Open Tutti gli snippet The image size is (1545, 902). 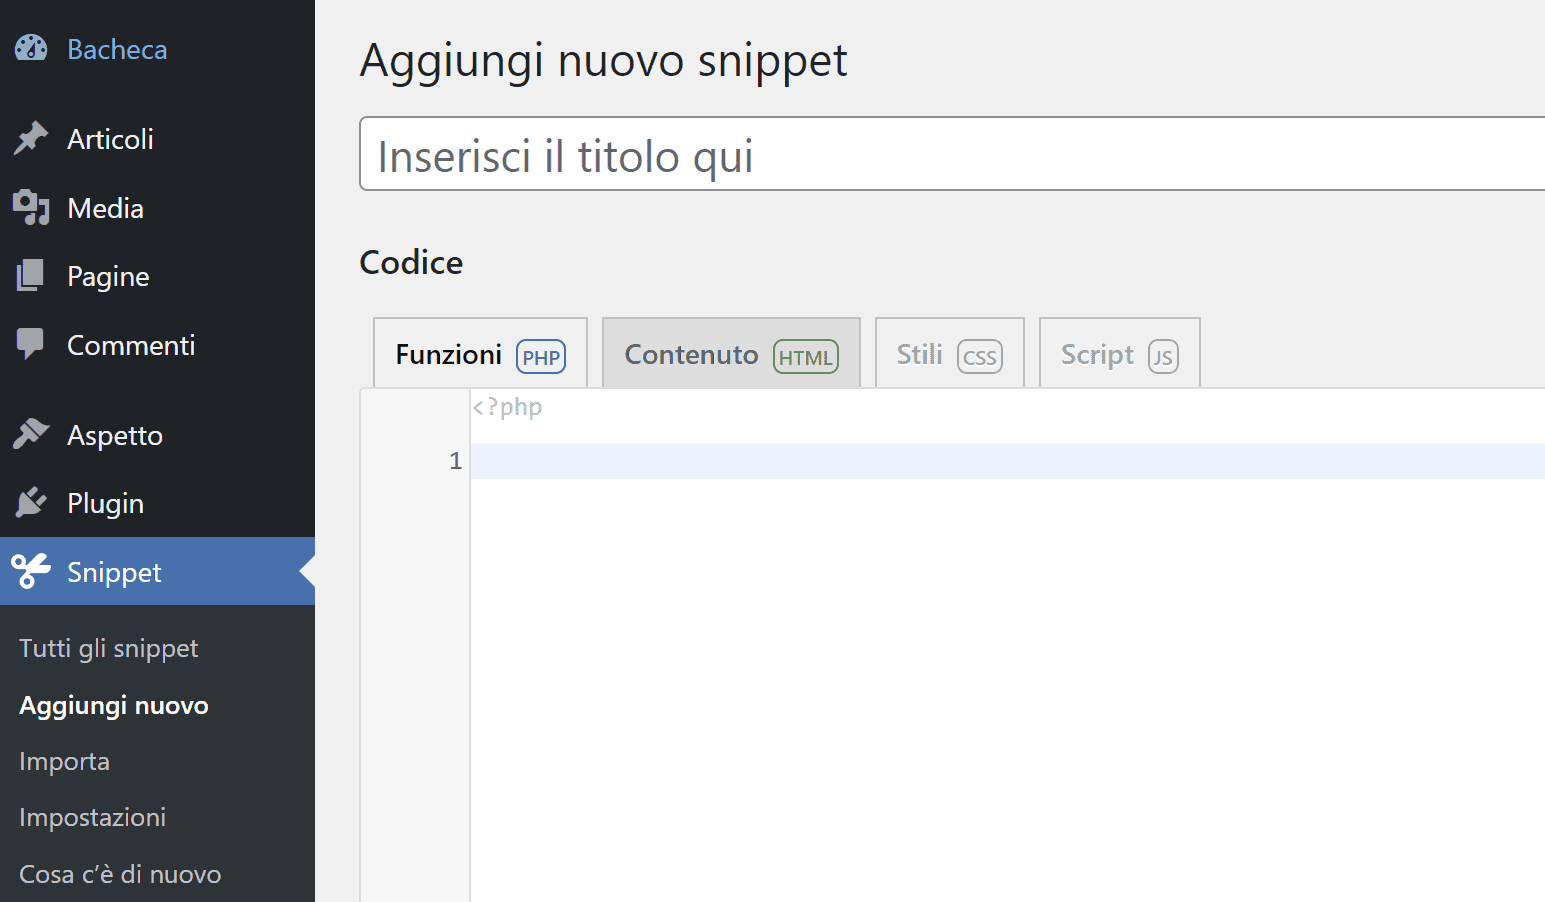108,648
